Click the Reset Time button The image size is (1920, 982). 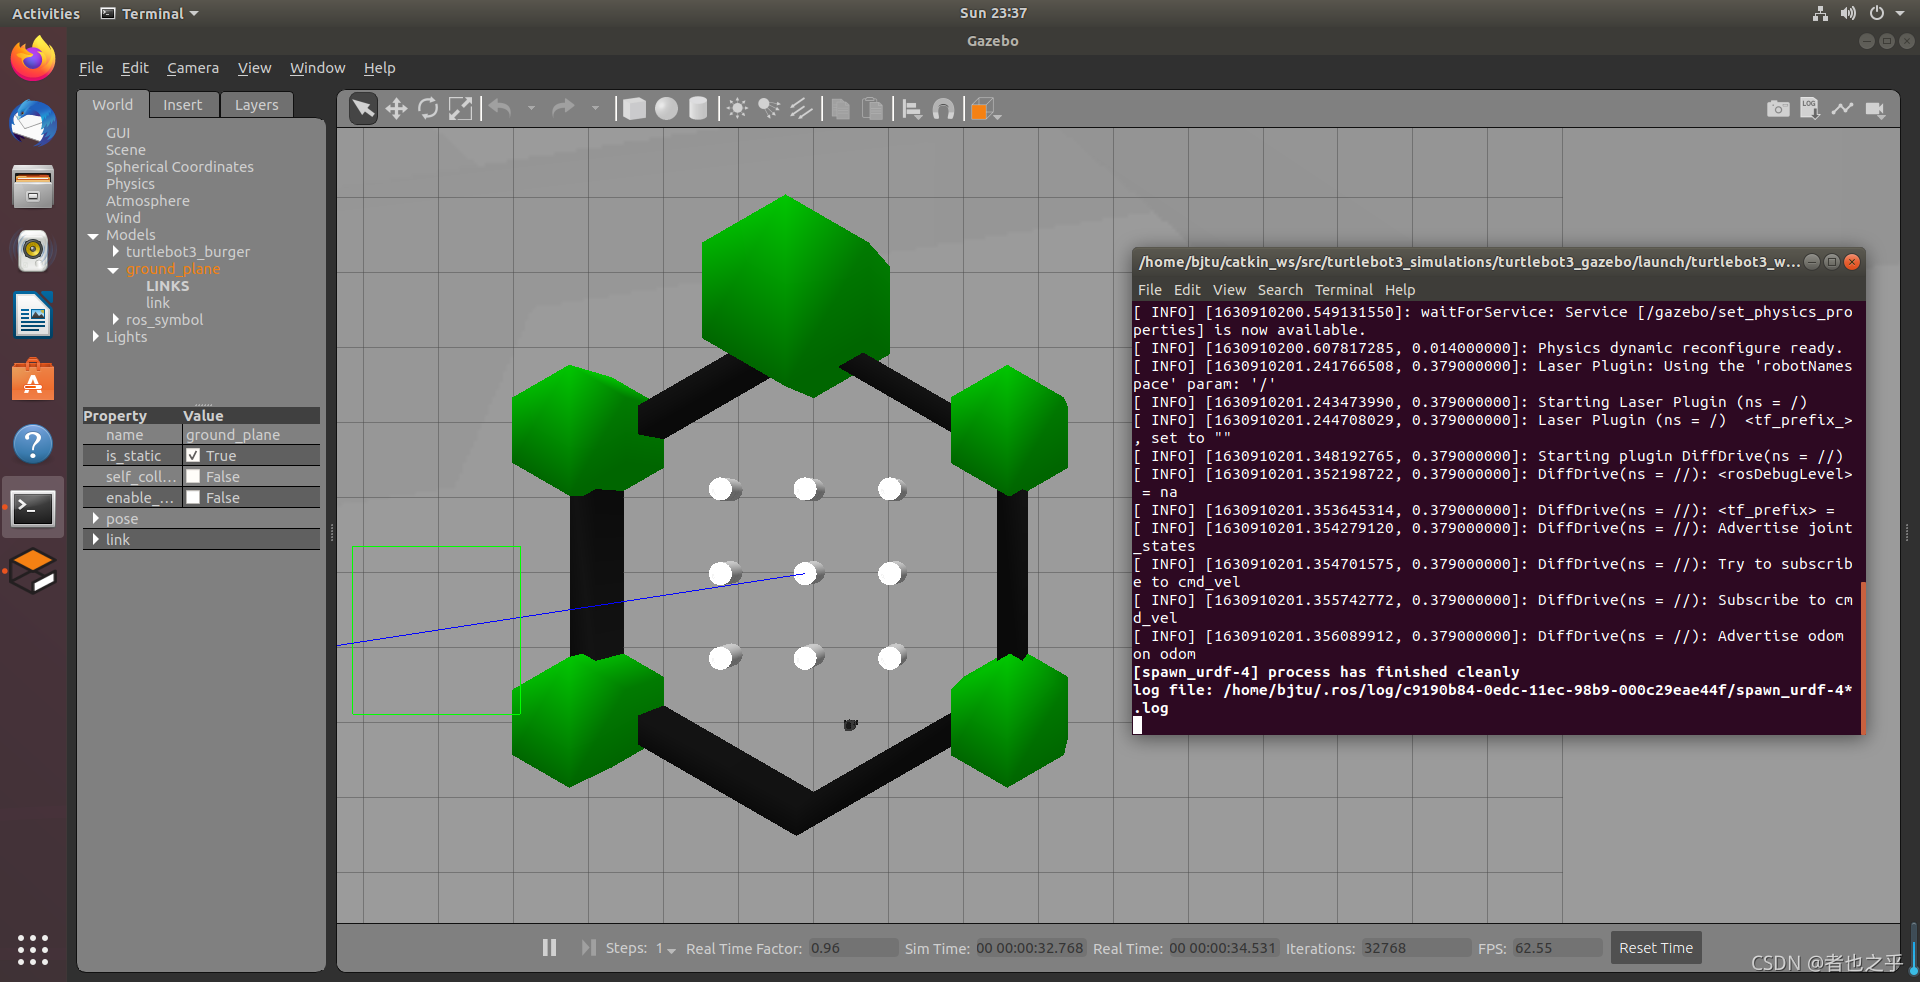tap(1655, 948)
